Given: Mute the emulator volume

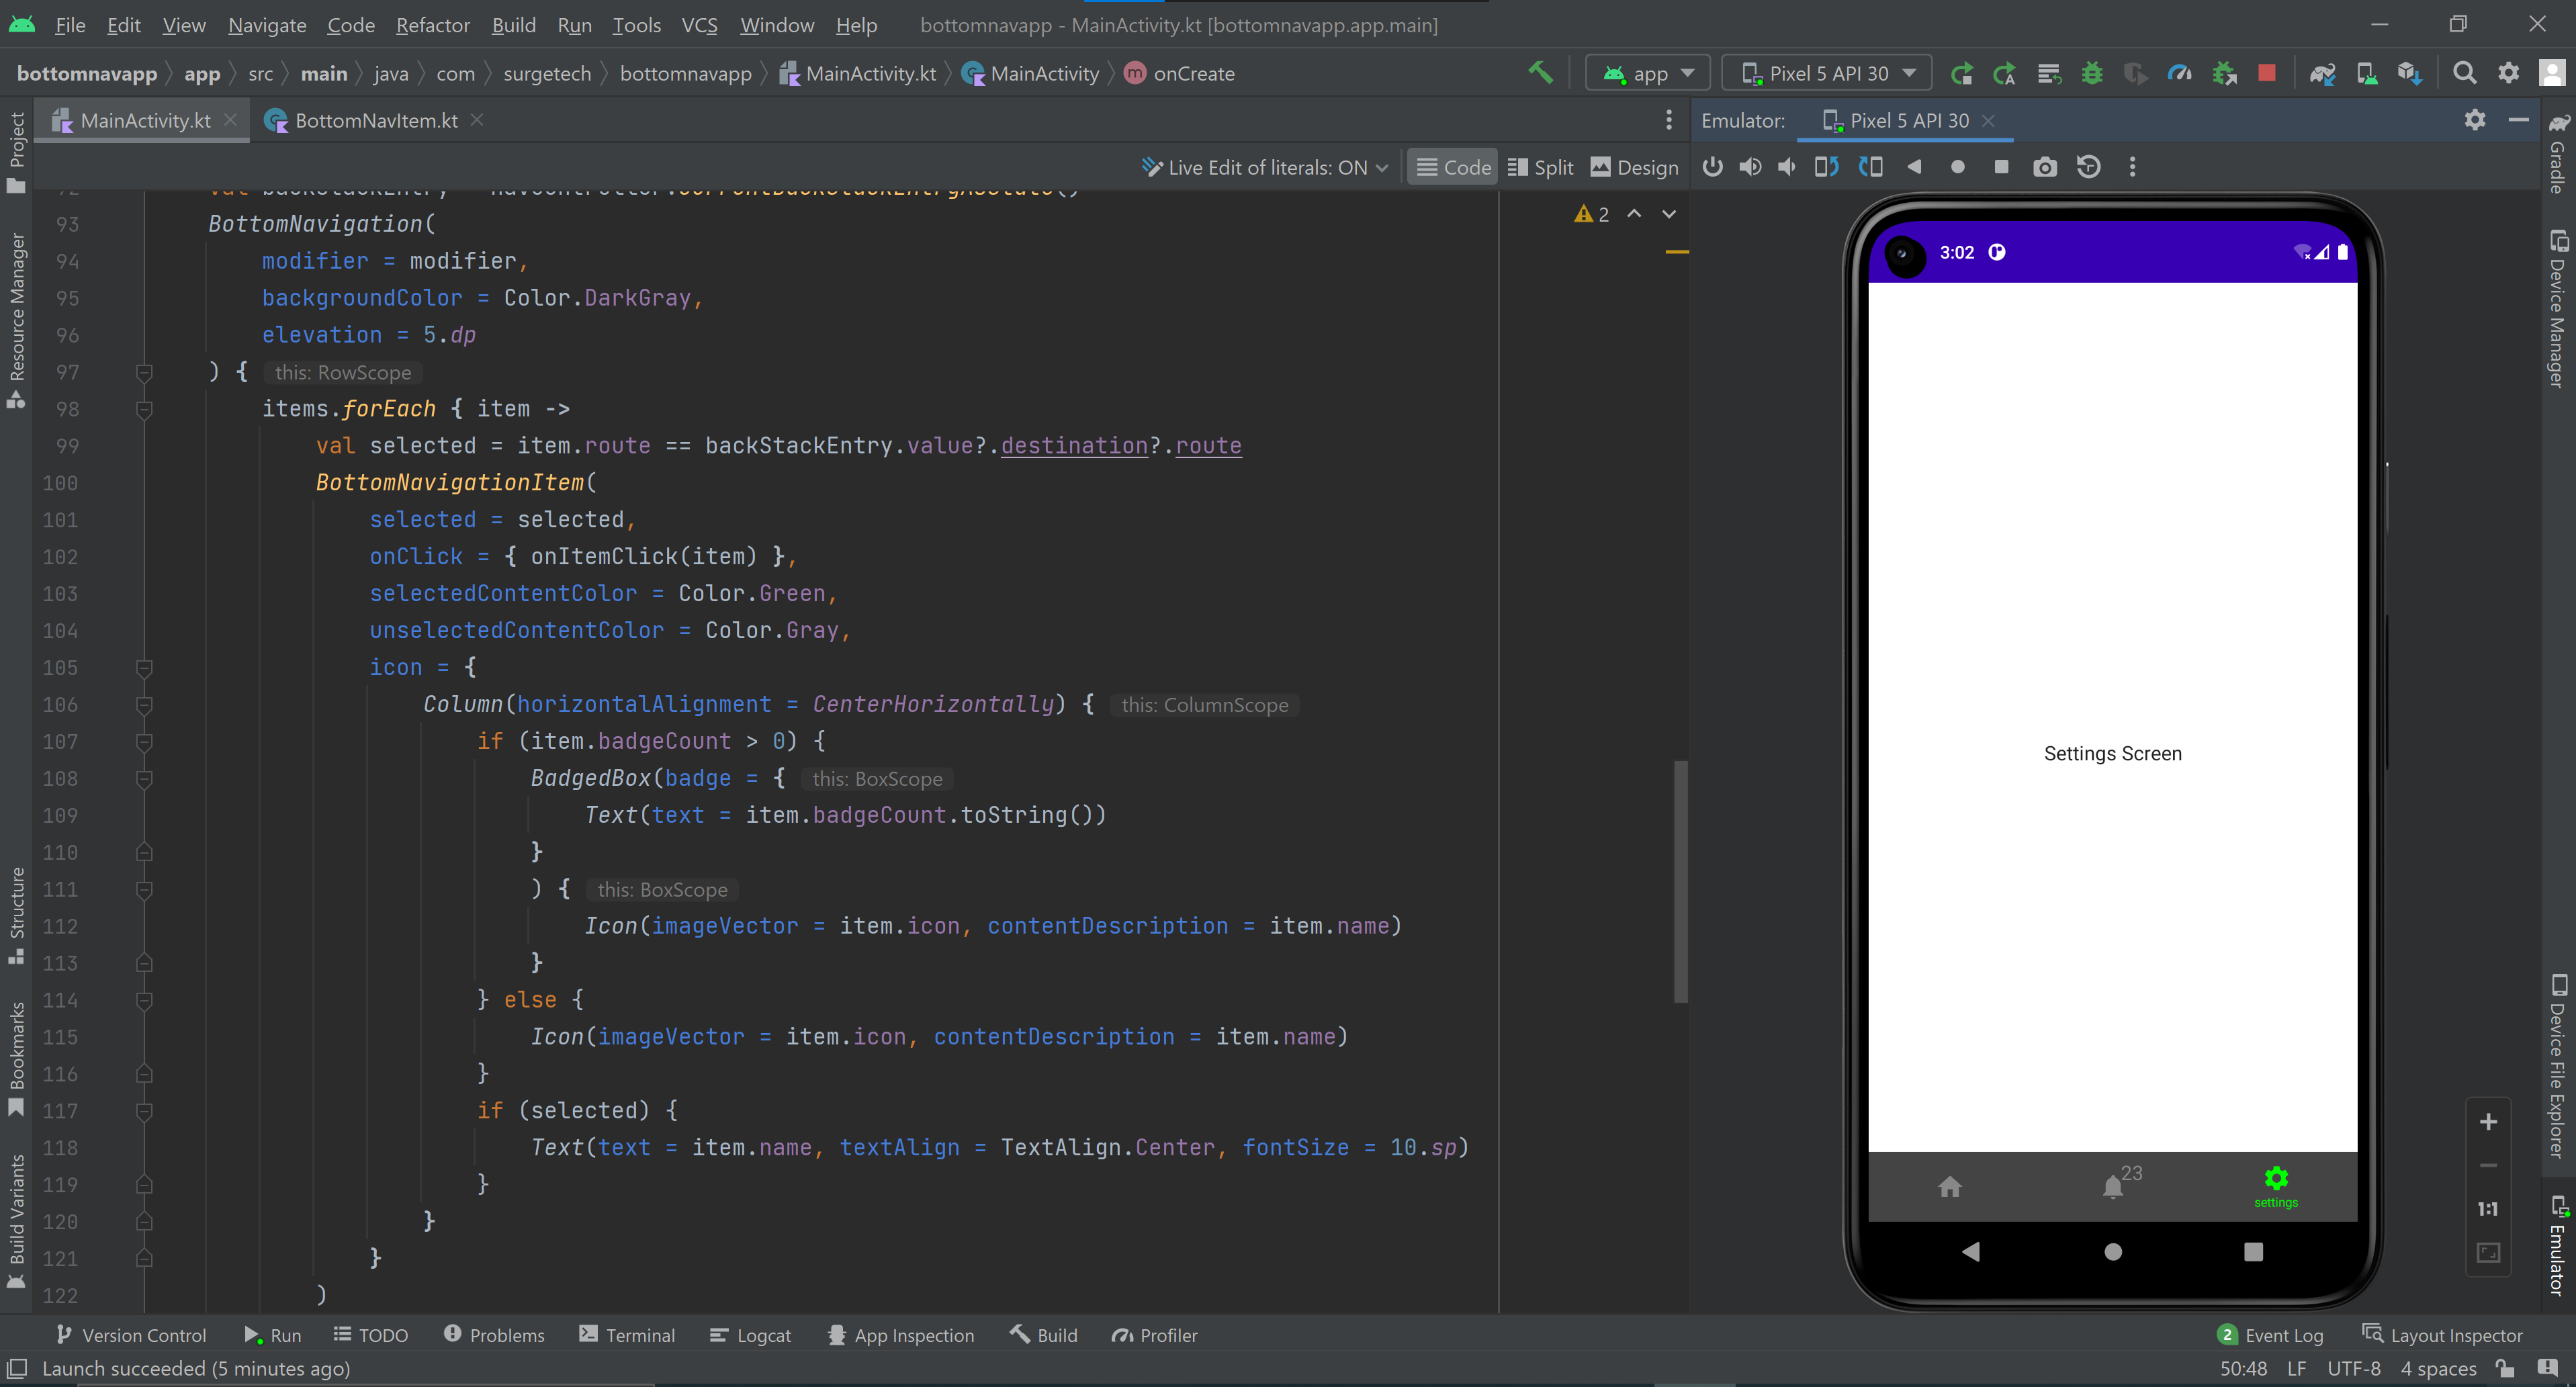Looking at the screenshot, I should point(1787,167).
